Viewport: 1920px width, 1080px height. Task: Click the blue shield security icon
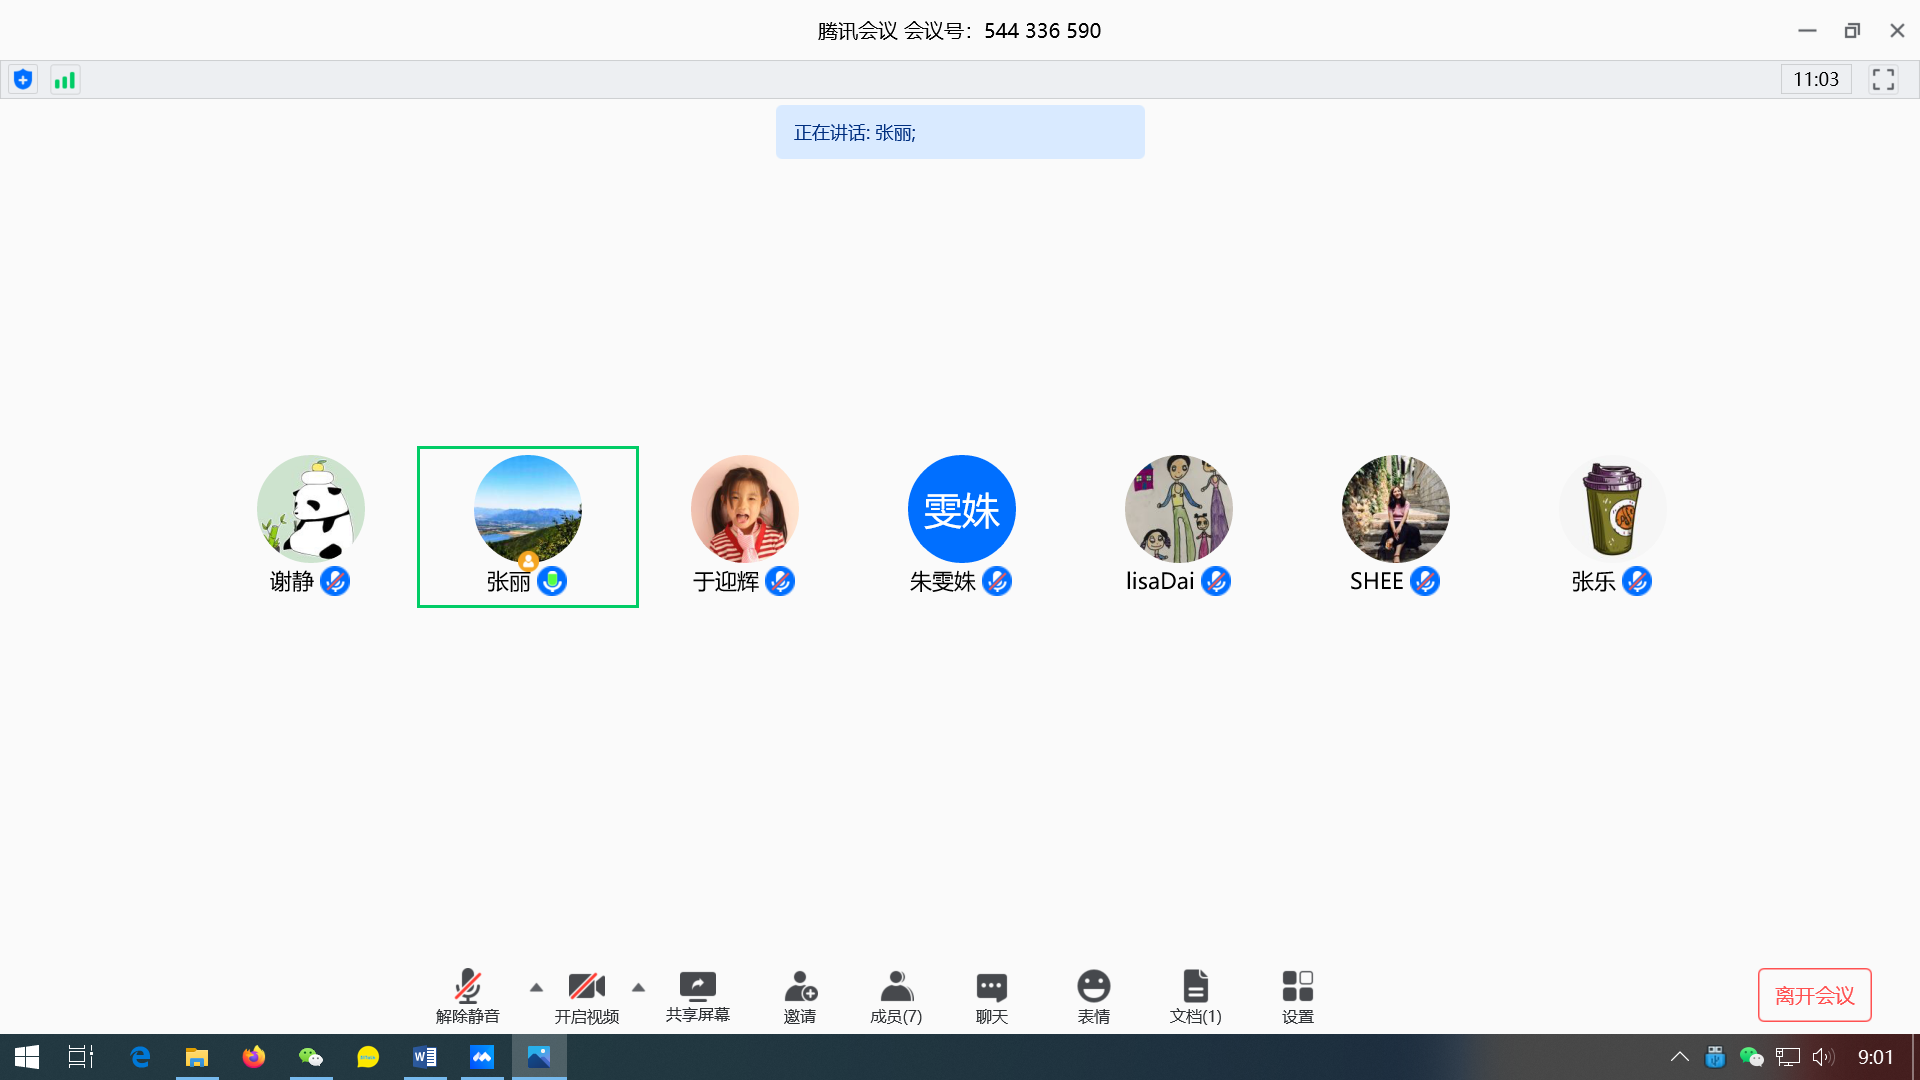(x=23, y=80)
